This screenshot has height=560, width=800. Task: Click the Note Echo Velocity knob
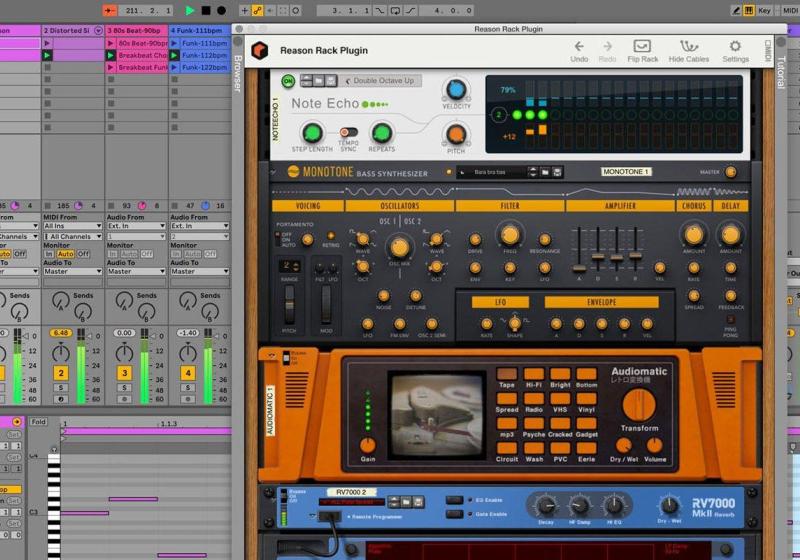click(456, 90)
